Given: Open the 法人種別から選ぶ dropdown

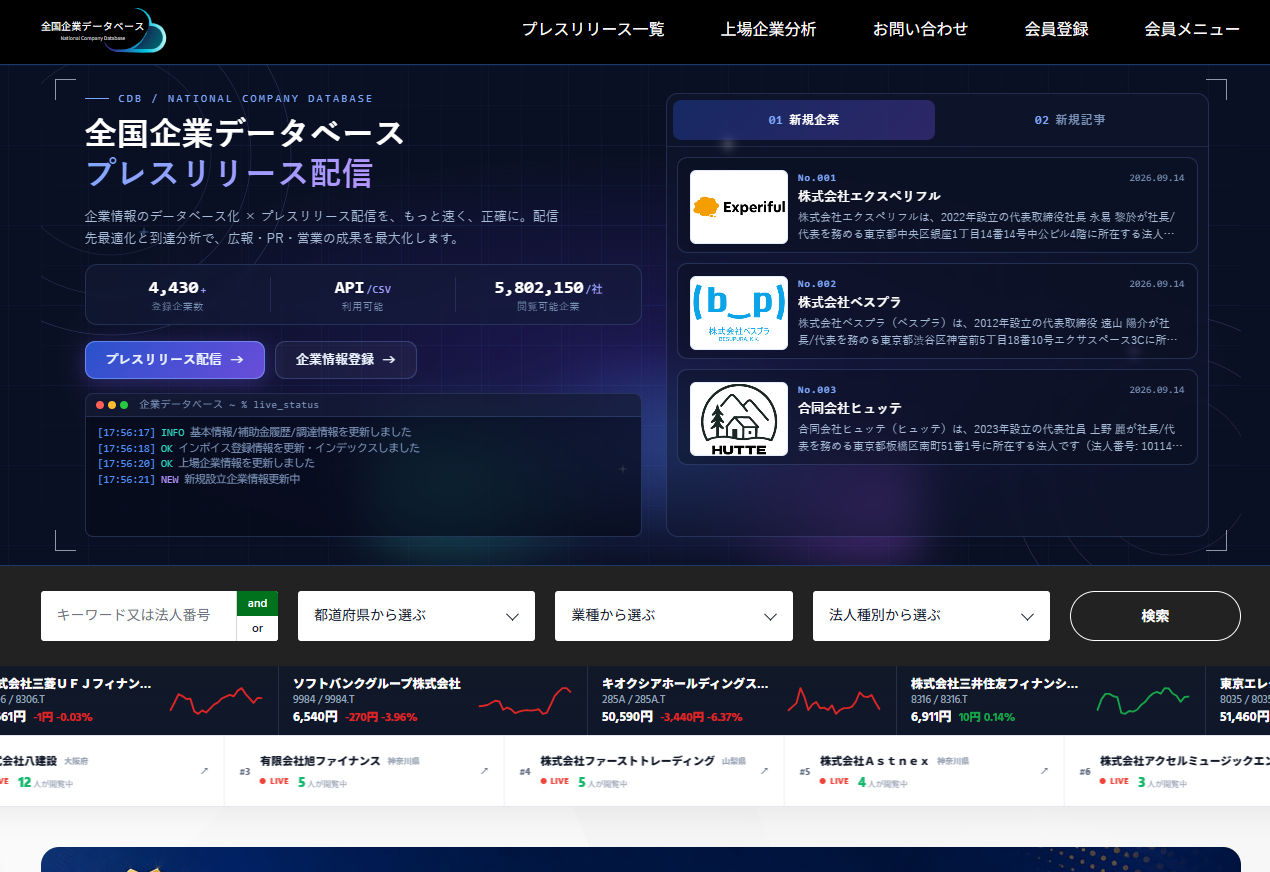Looking at the screenshot, I should point(931,616).
